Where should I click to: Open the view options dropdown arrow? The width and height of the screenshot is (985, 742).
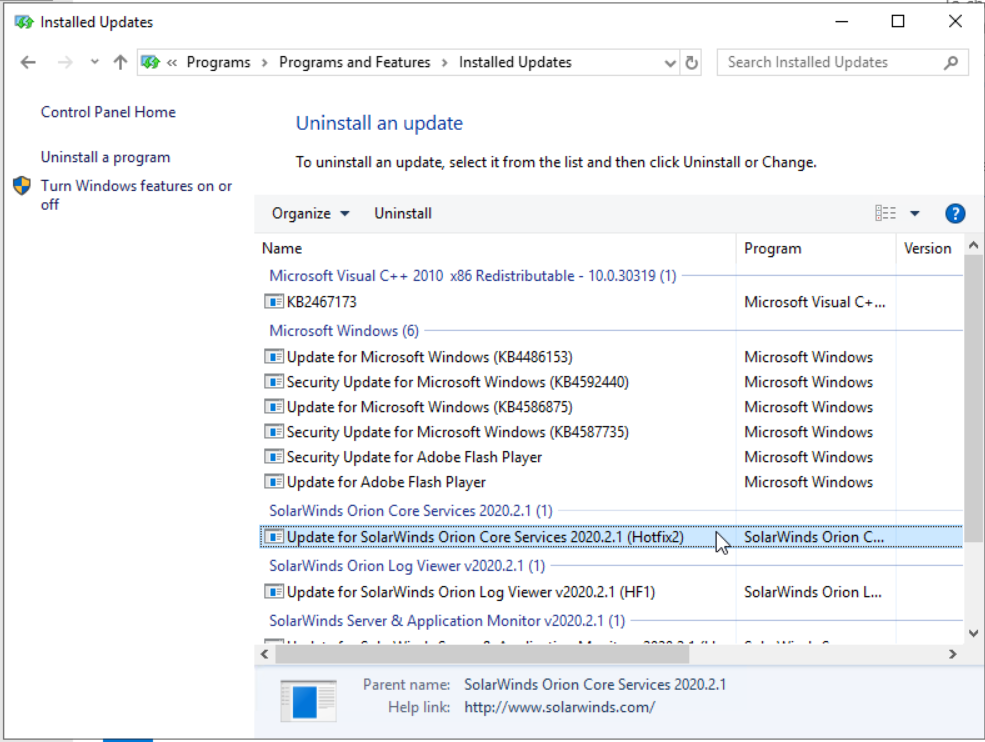(x=915, y=214)
